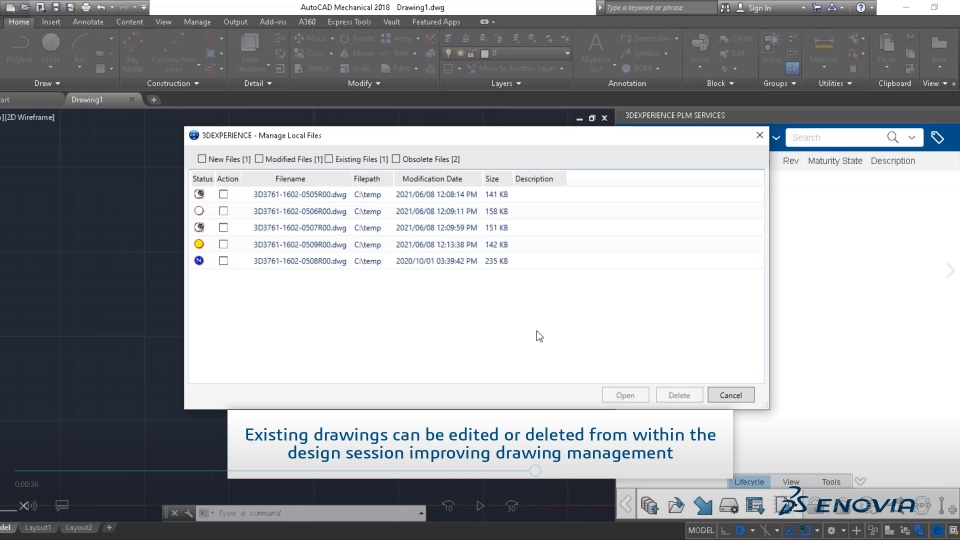Screen dimensions: 960x540
Task: Click the ENOVIA save to database icon
Action: click(x=649, y=505)
